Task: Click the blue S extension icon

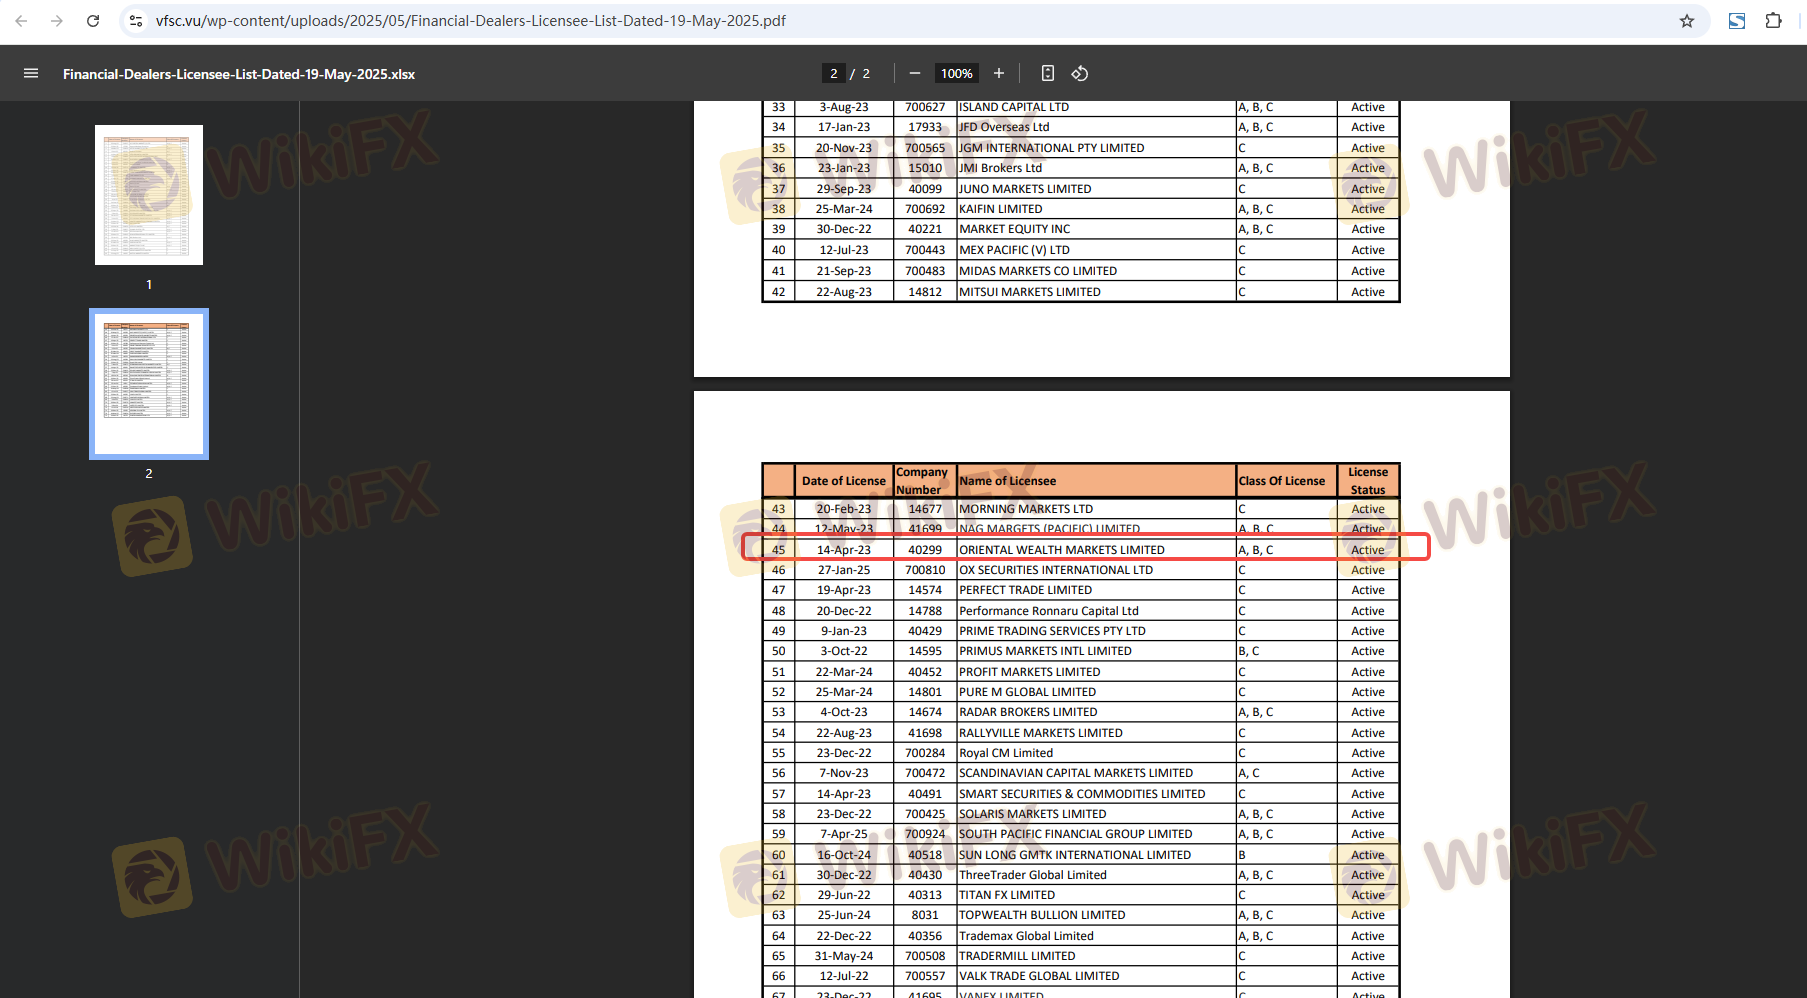Action: (x=1737, y=21)
